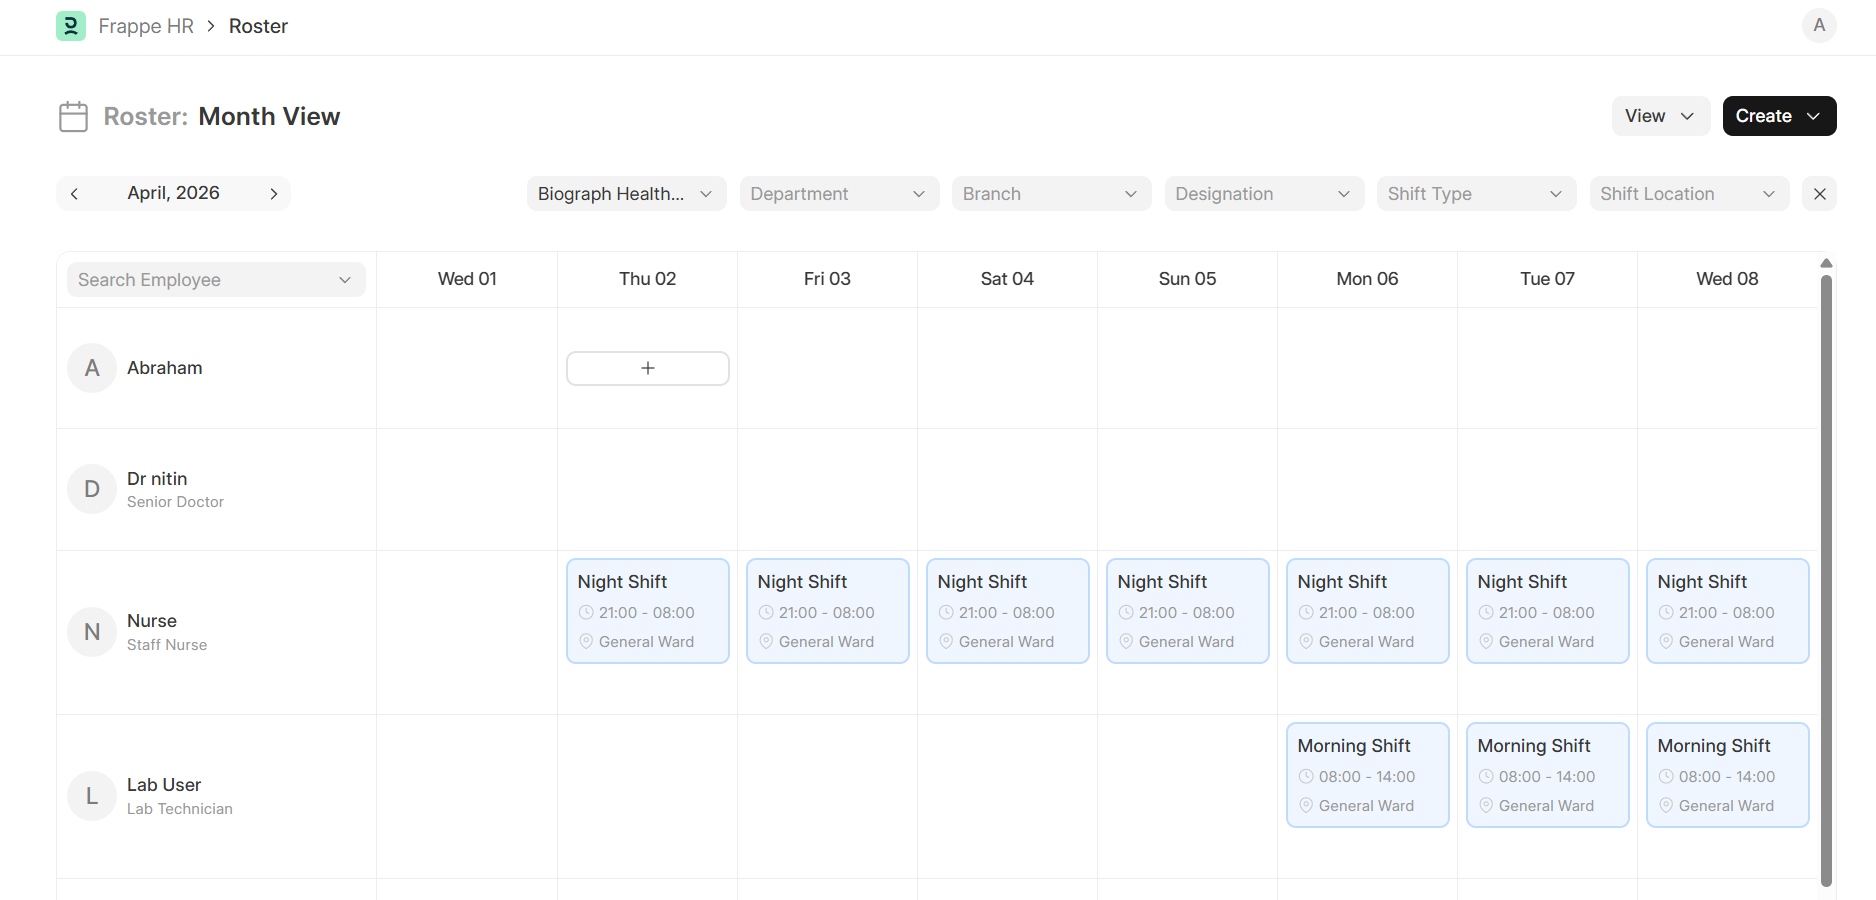The image size is (1876, 900).
Task: Open Lab User's Morning Shift on Mon 06
Action: pos(1367,775)
